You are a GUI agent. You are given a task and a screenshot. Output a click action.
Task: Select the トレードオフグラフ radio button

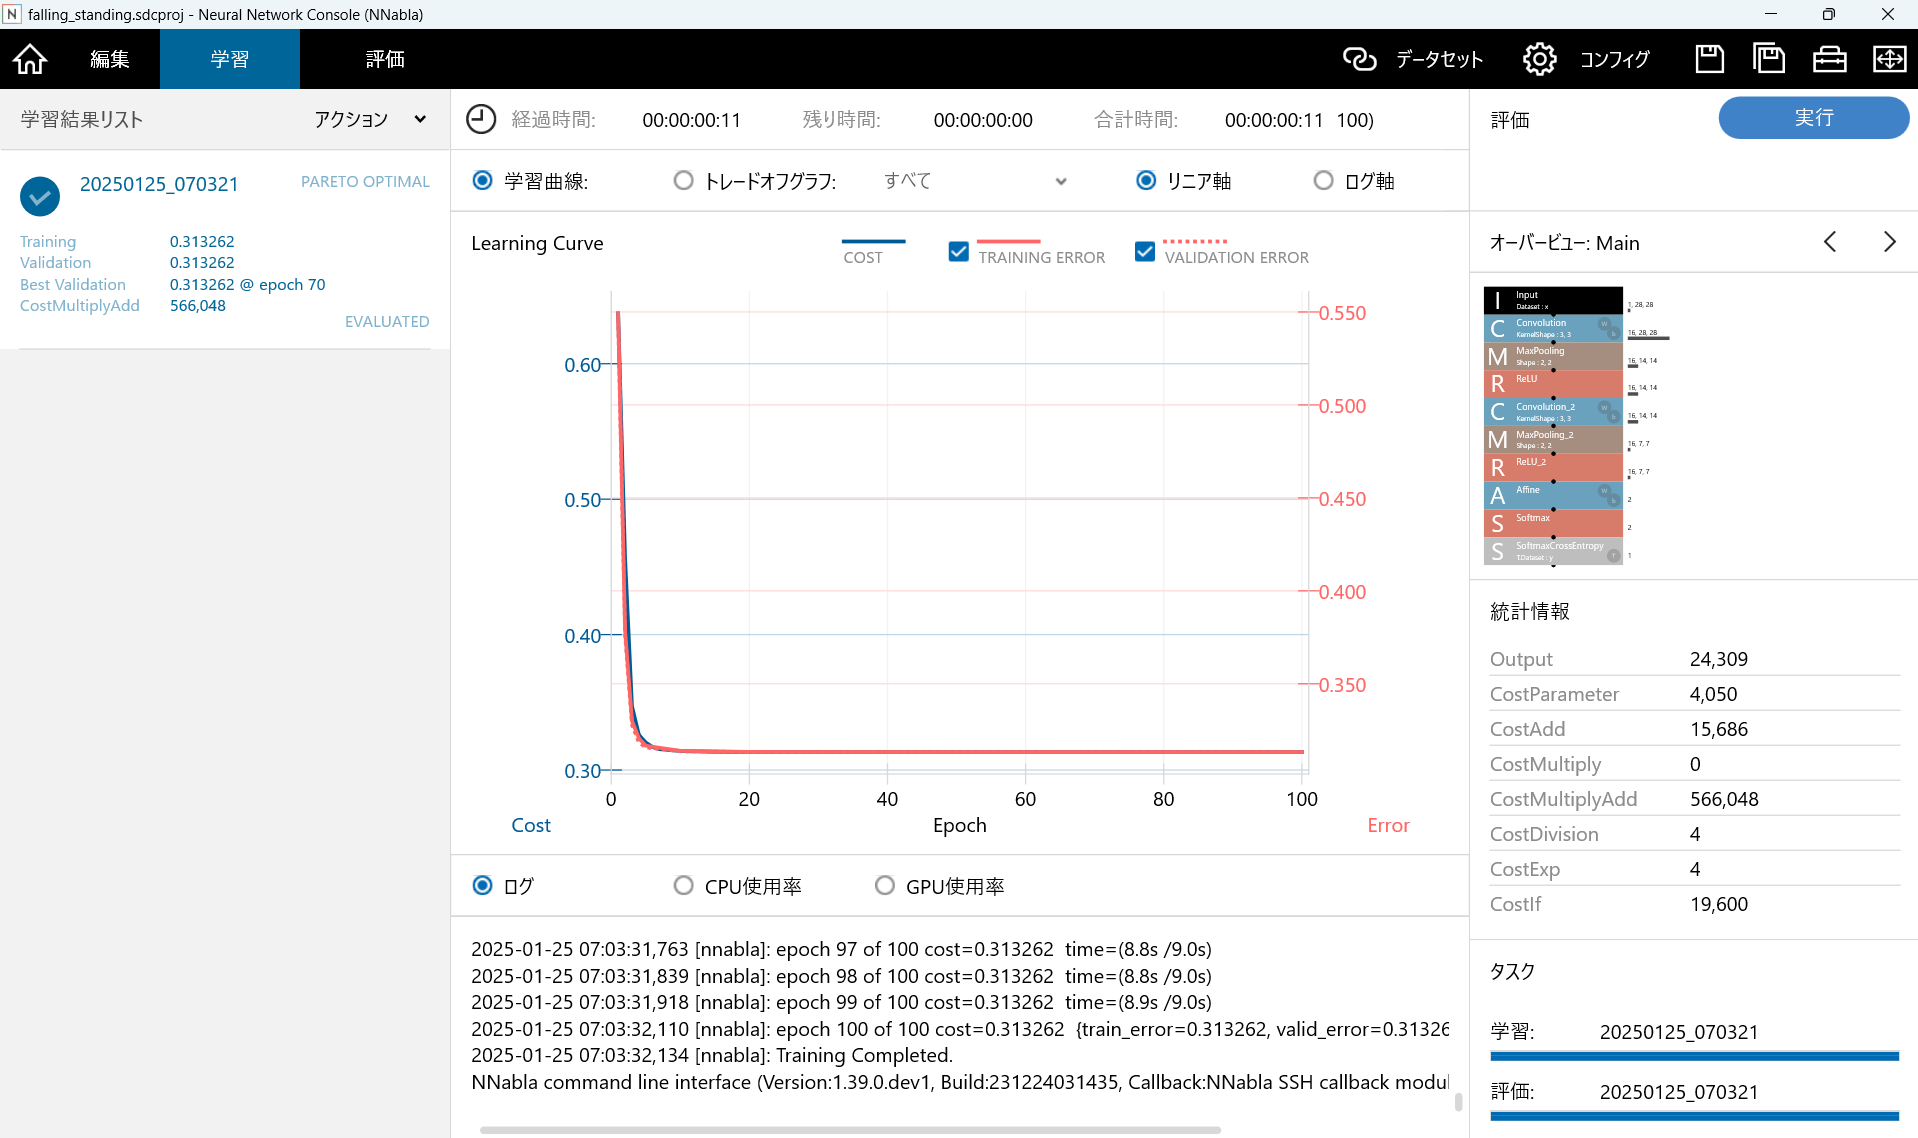[683, 181]
